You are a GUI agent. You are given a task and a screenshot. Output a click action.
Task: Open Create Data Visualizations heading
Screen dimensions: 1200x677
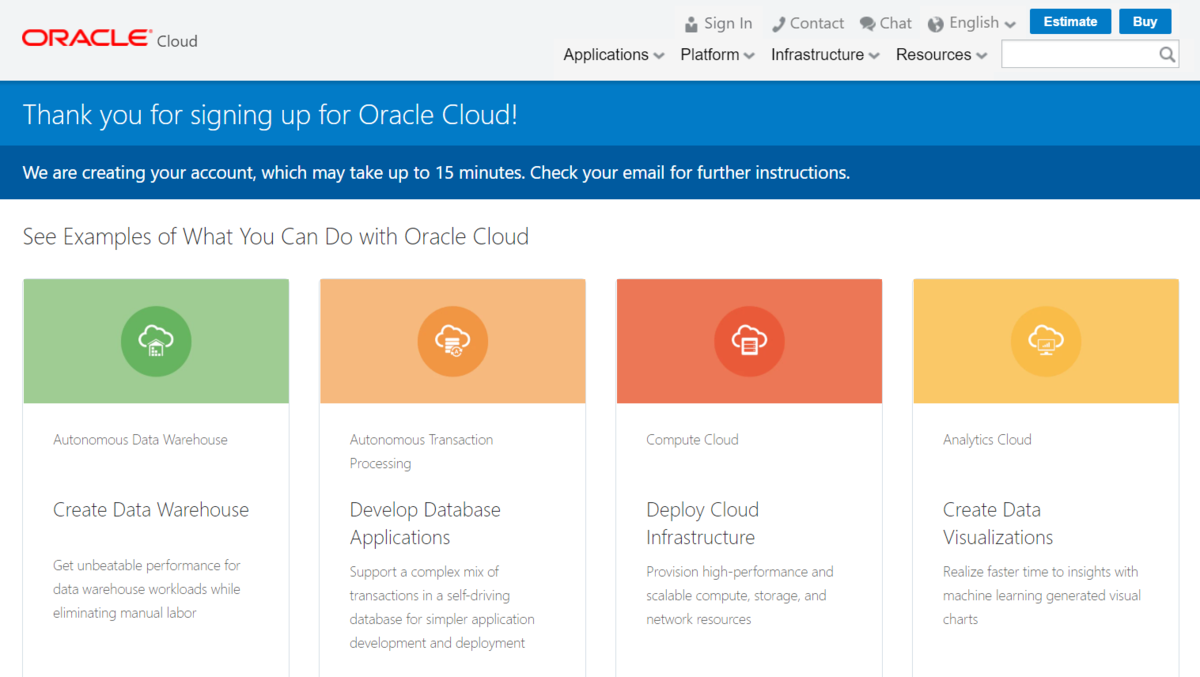point(998,523)
